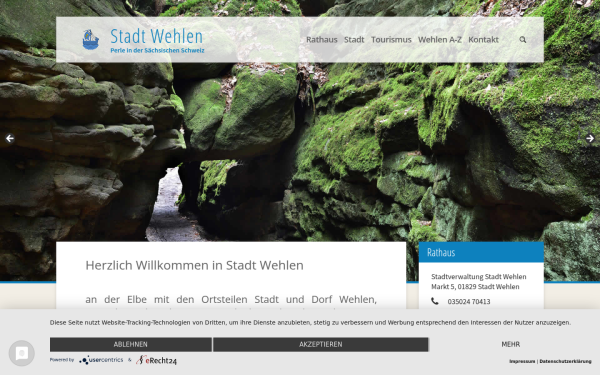Click the Stadt Wehlen crest logo
Image resolution: width=600 pixels, height=375 pixels.
click(91, 40)
